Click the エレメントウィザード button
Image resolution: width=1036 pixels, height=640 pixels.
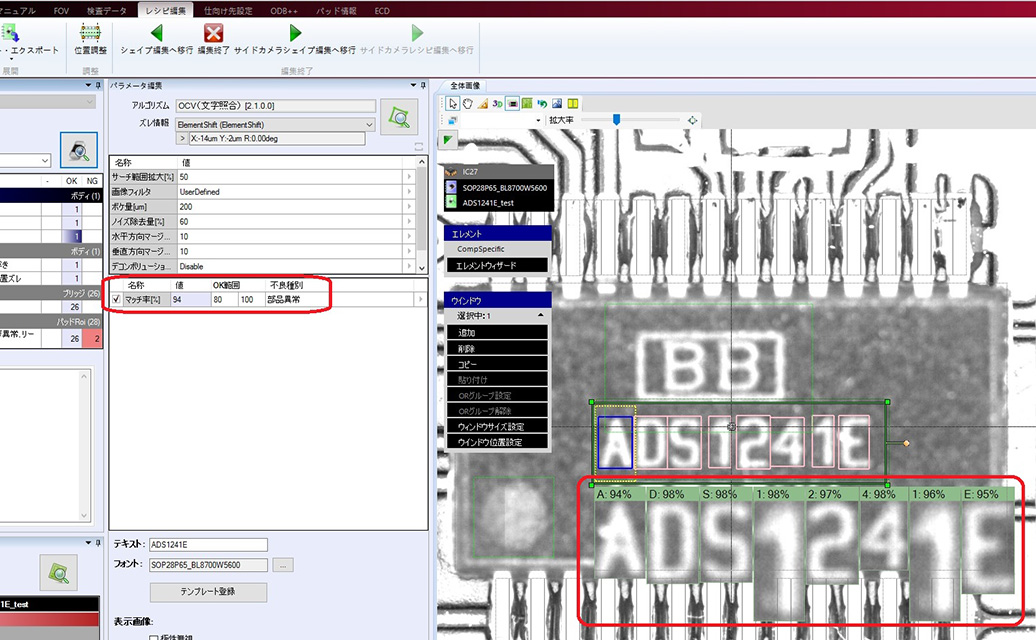[x=497, y=266]
